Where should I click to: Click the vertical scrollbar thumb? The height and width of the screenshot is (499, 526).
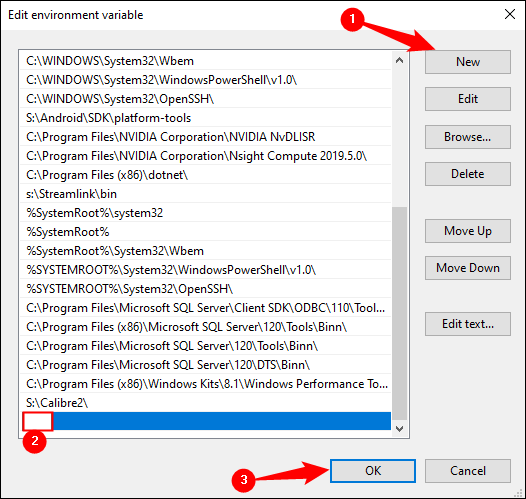pos(399,314)
